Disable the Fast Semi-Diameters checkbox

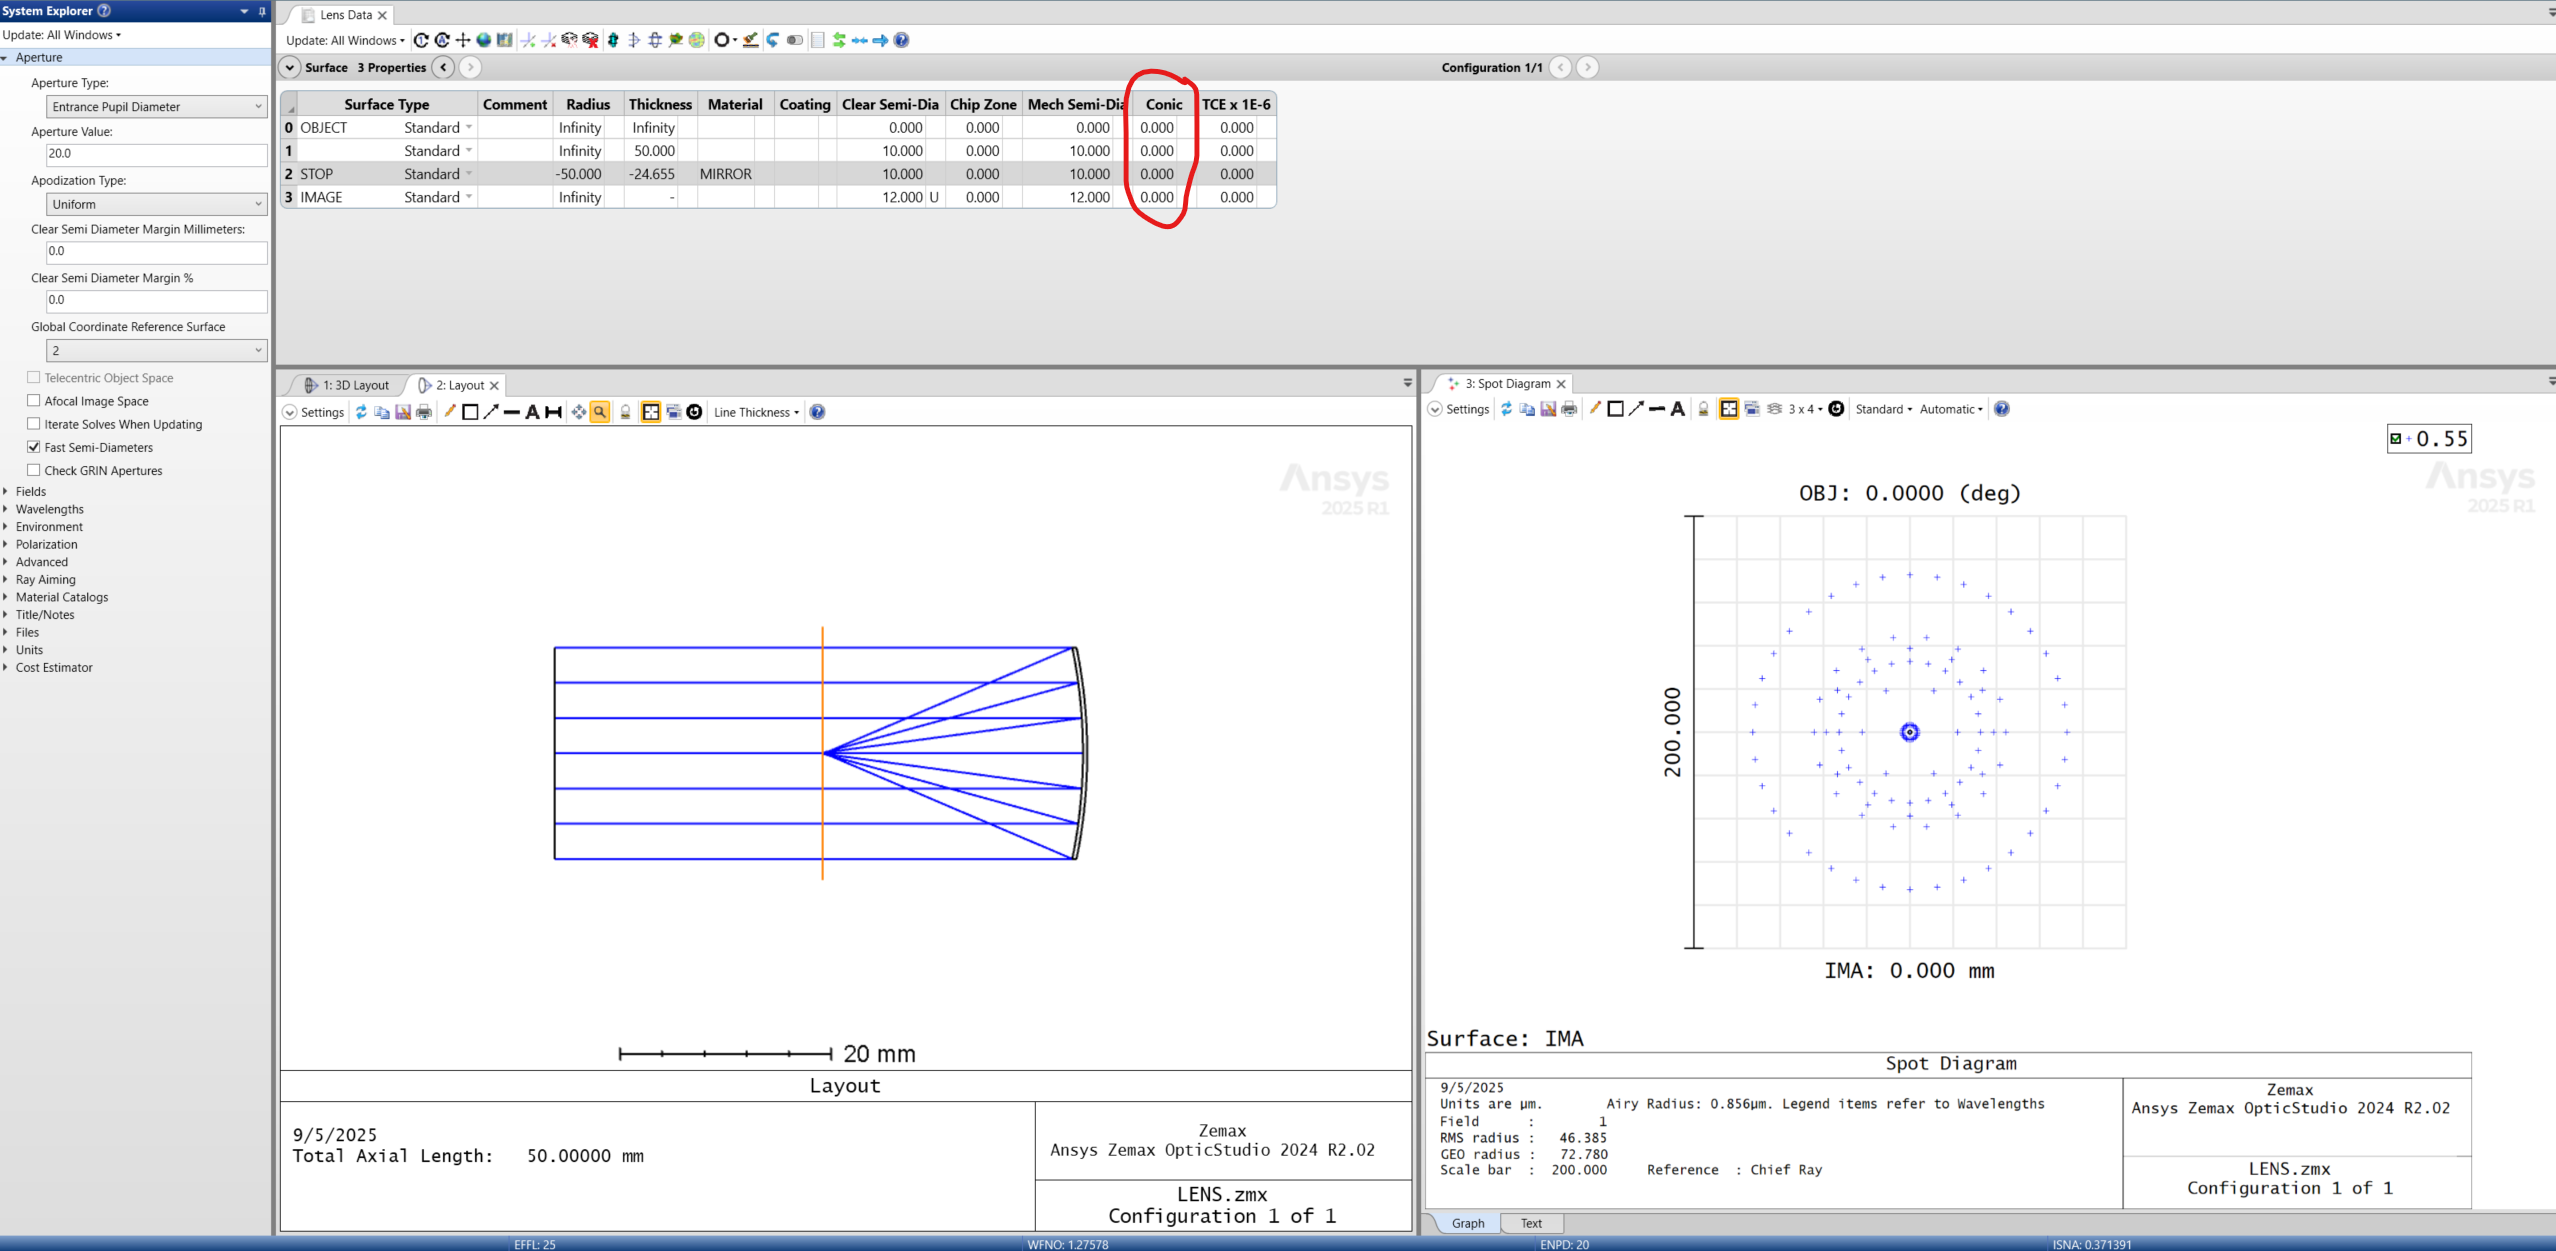click(34, 447)
